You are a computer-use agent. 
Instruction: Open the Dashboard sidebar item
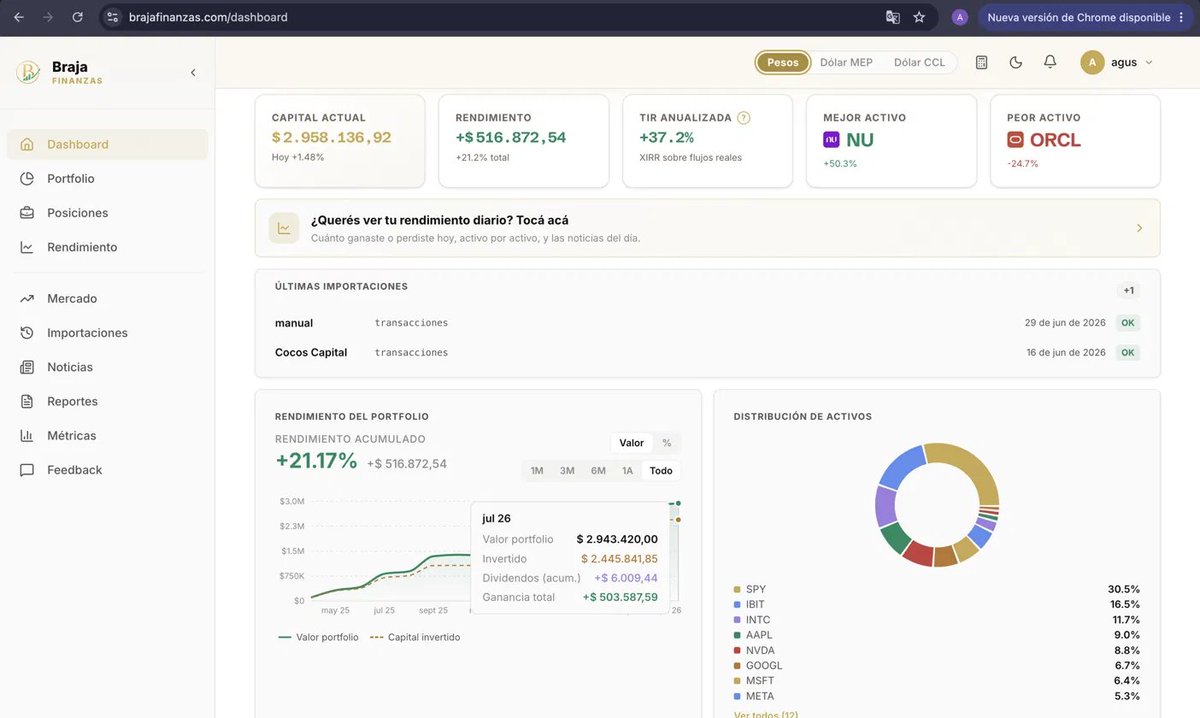(107, 144)
